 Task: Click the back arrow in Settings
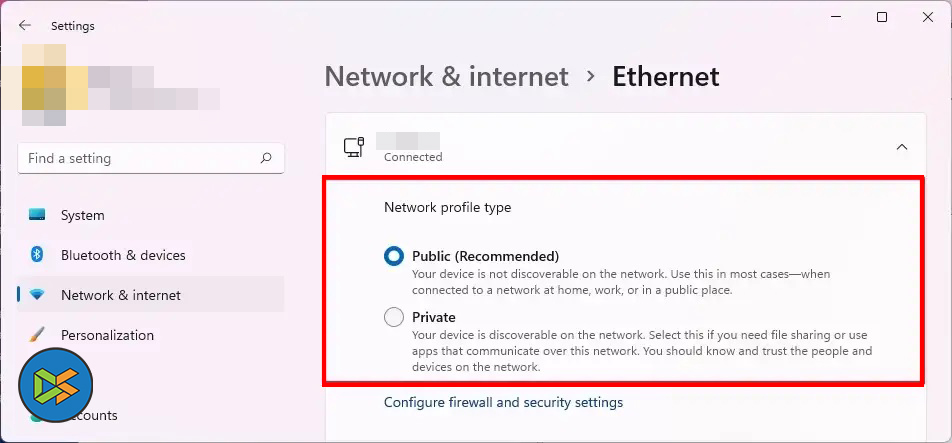tap(25, 26)
